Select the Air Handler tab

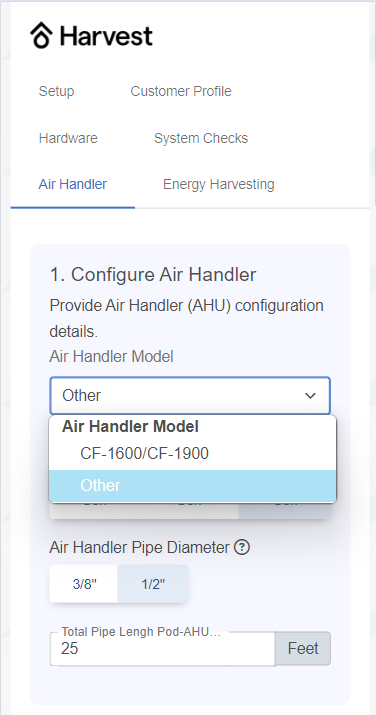73,185
